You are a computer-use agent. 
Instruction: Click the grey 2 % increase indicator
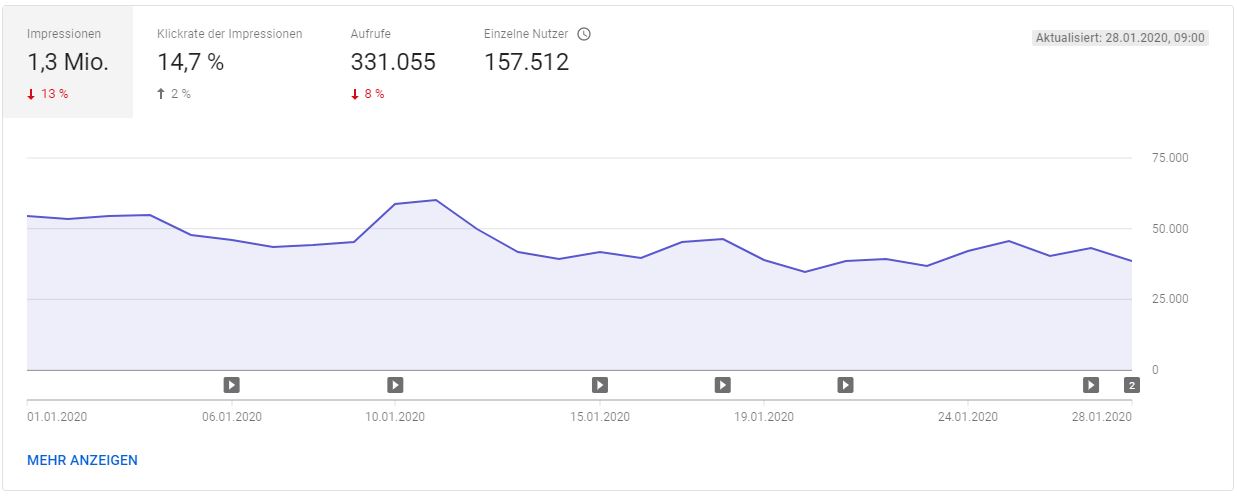(x=174, y=94)
